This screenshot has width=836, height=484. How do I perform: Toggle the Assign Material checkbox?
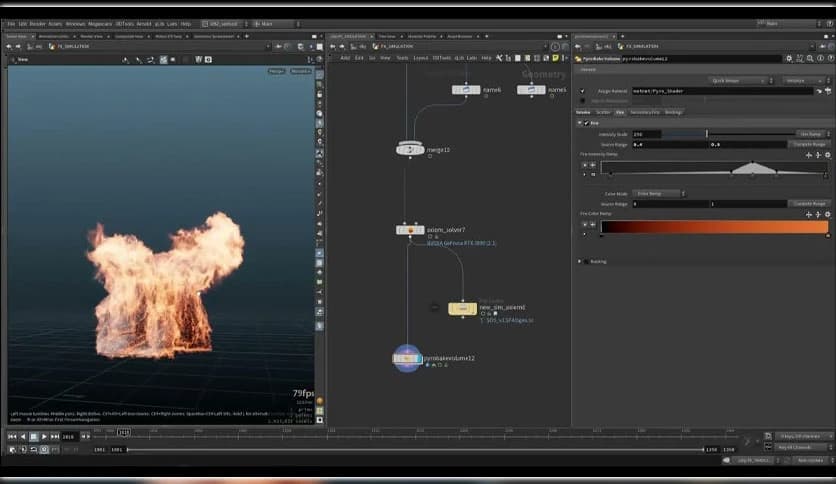pos(583,91)
